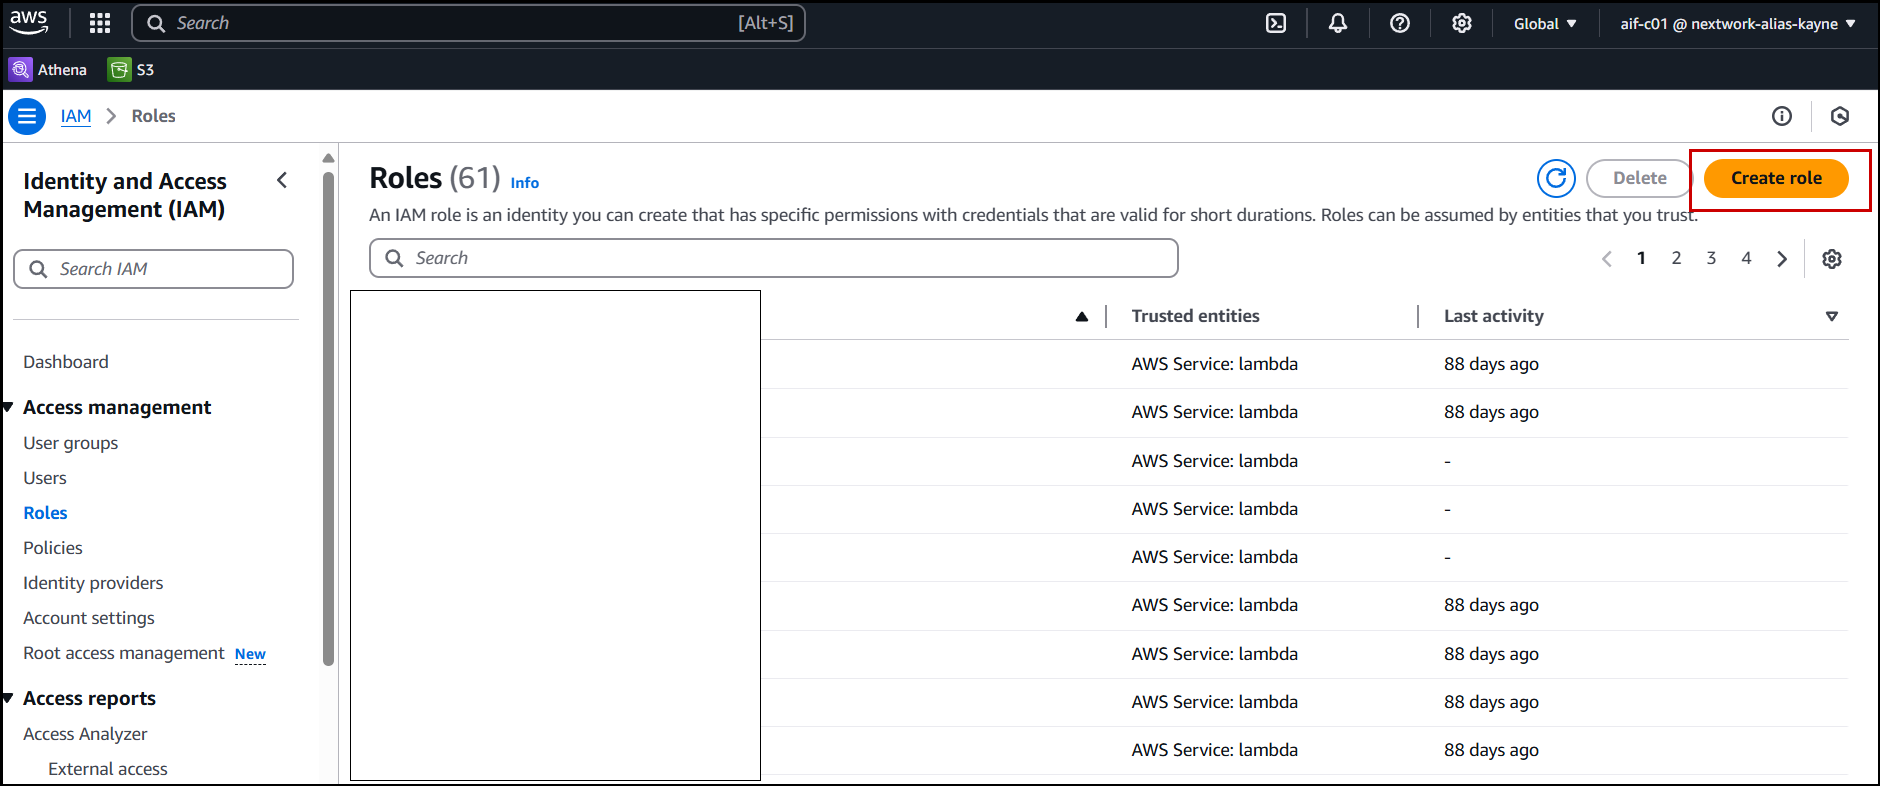
Task: Click the roles Search field
Action: pos(774,258)
